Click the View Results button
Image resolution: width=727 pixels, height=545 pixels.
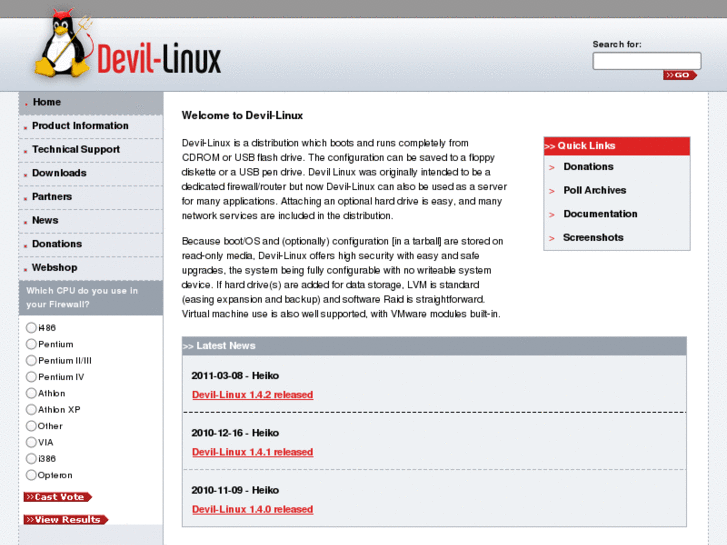(65, 519)
